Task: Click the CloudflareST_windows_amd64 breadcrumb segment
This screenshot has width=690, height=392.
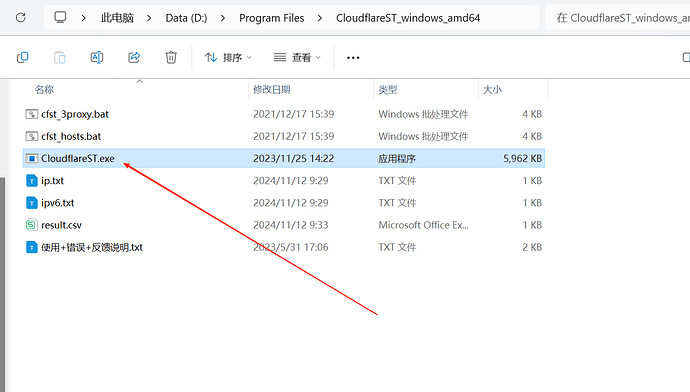Action: click(408, 18)
